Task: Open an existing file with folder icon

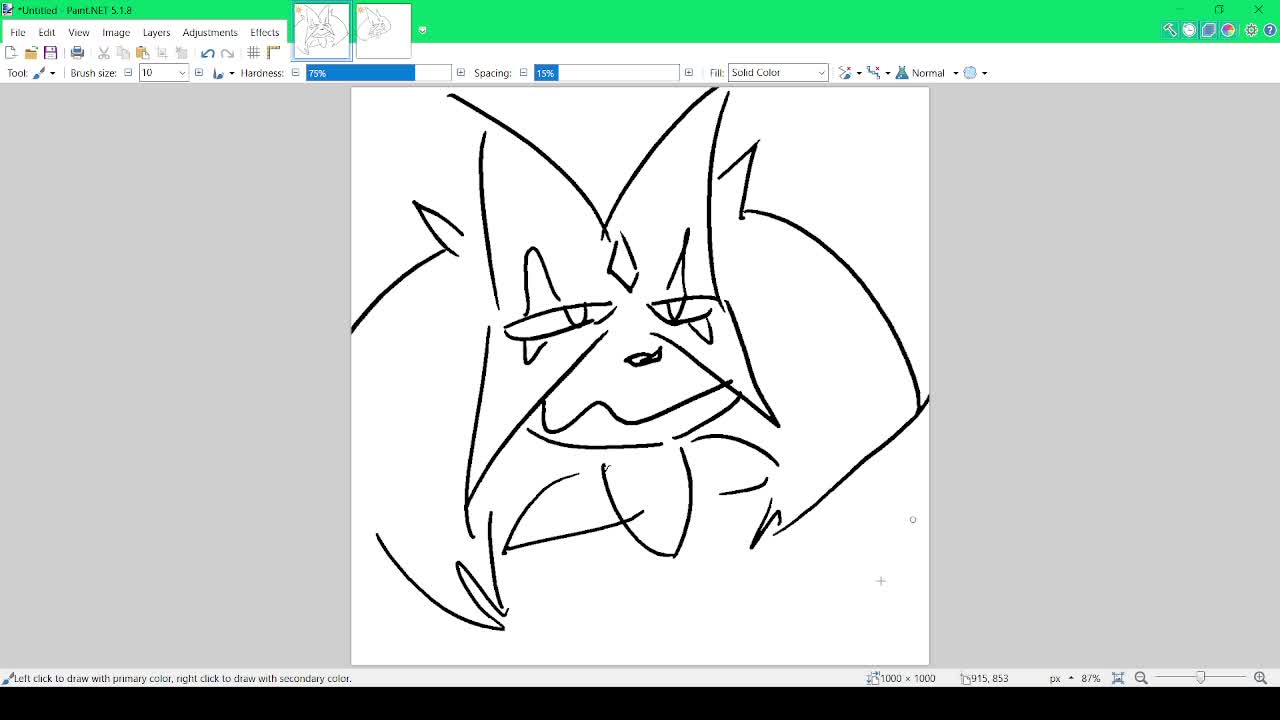Action: pos(31,53)
